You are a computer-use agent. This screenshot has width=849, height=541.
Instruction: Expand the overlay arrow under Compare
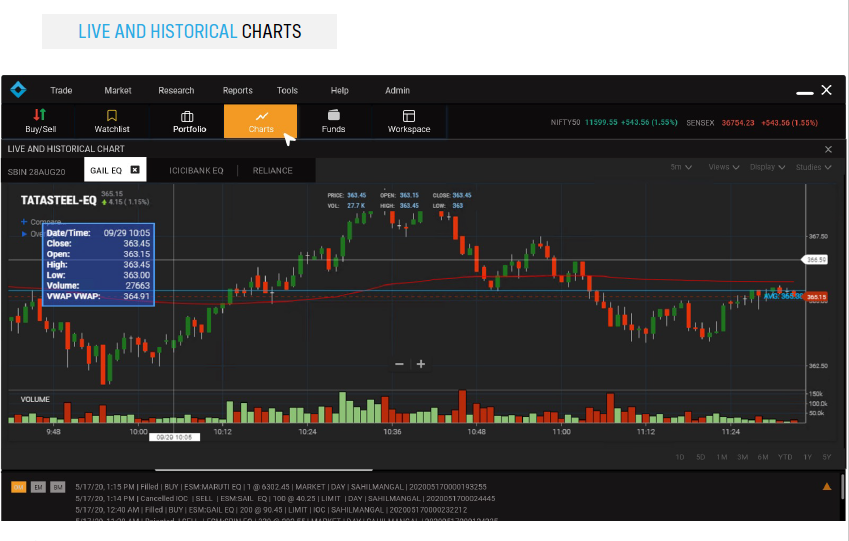(x=24, y=234)
